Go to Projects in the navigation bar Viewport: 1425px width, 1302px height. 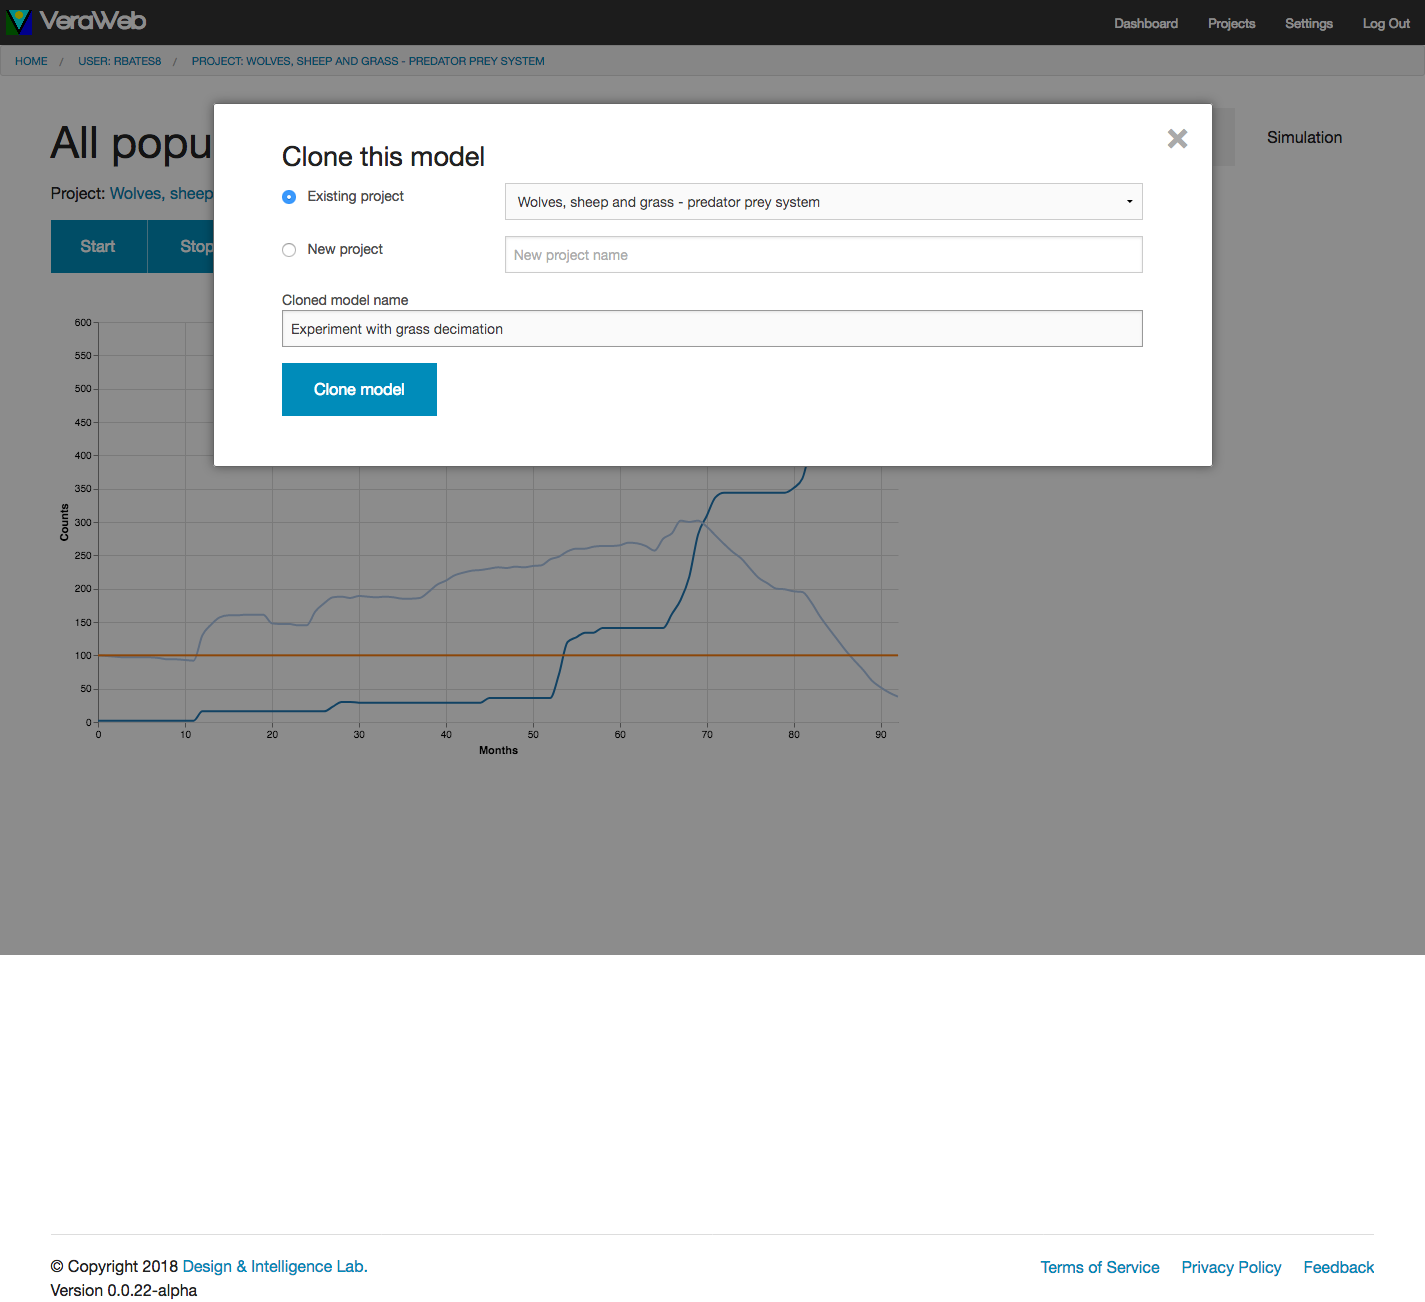pos(1231,23)
